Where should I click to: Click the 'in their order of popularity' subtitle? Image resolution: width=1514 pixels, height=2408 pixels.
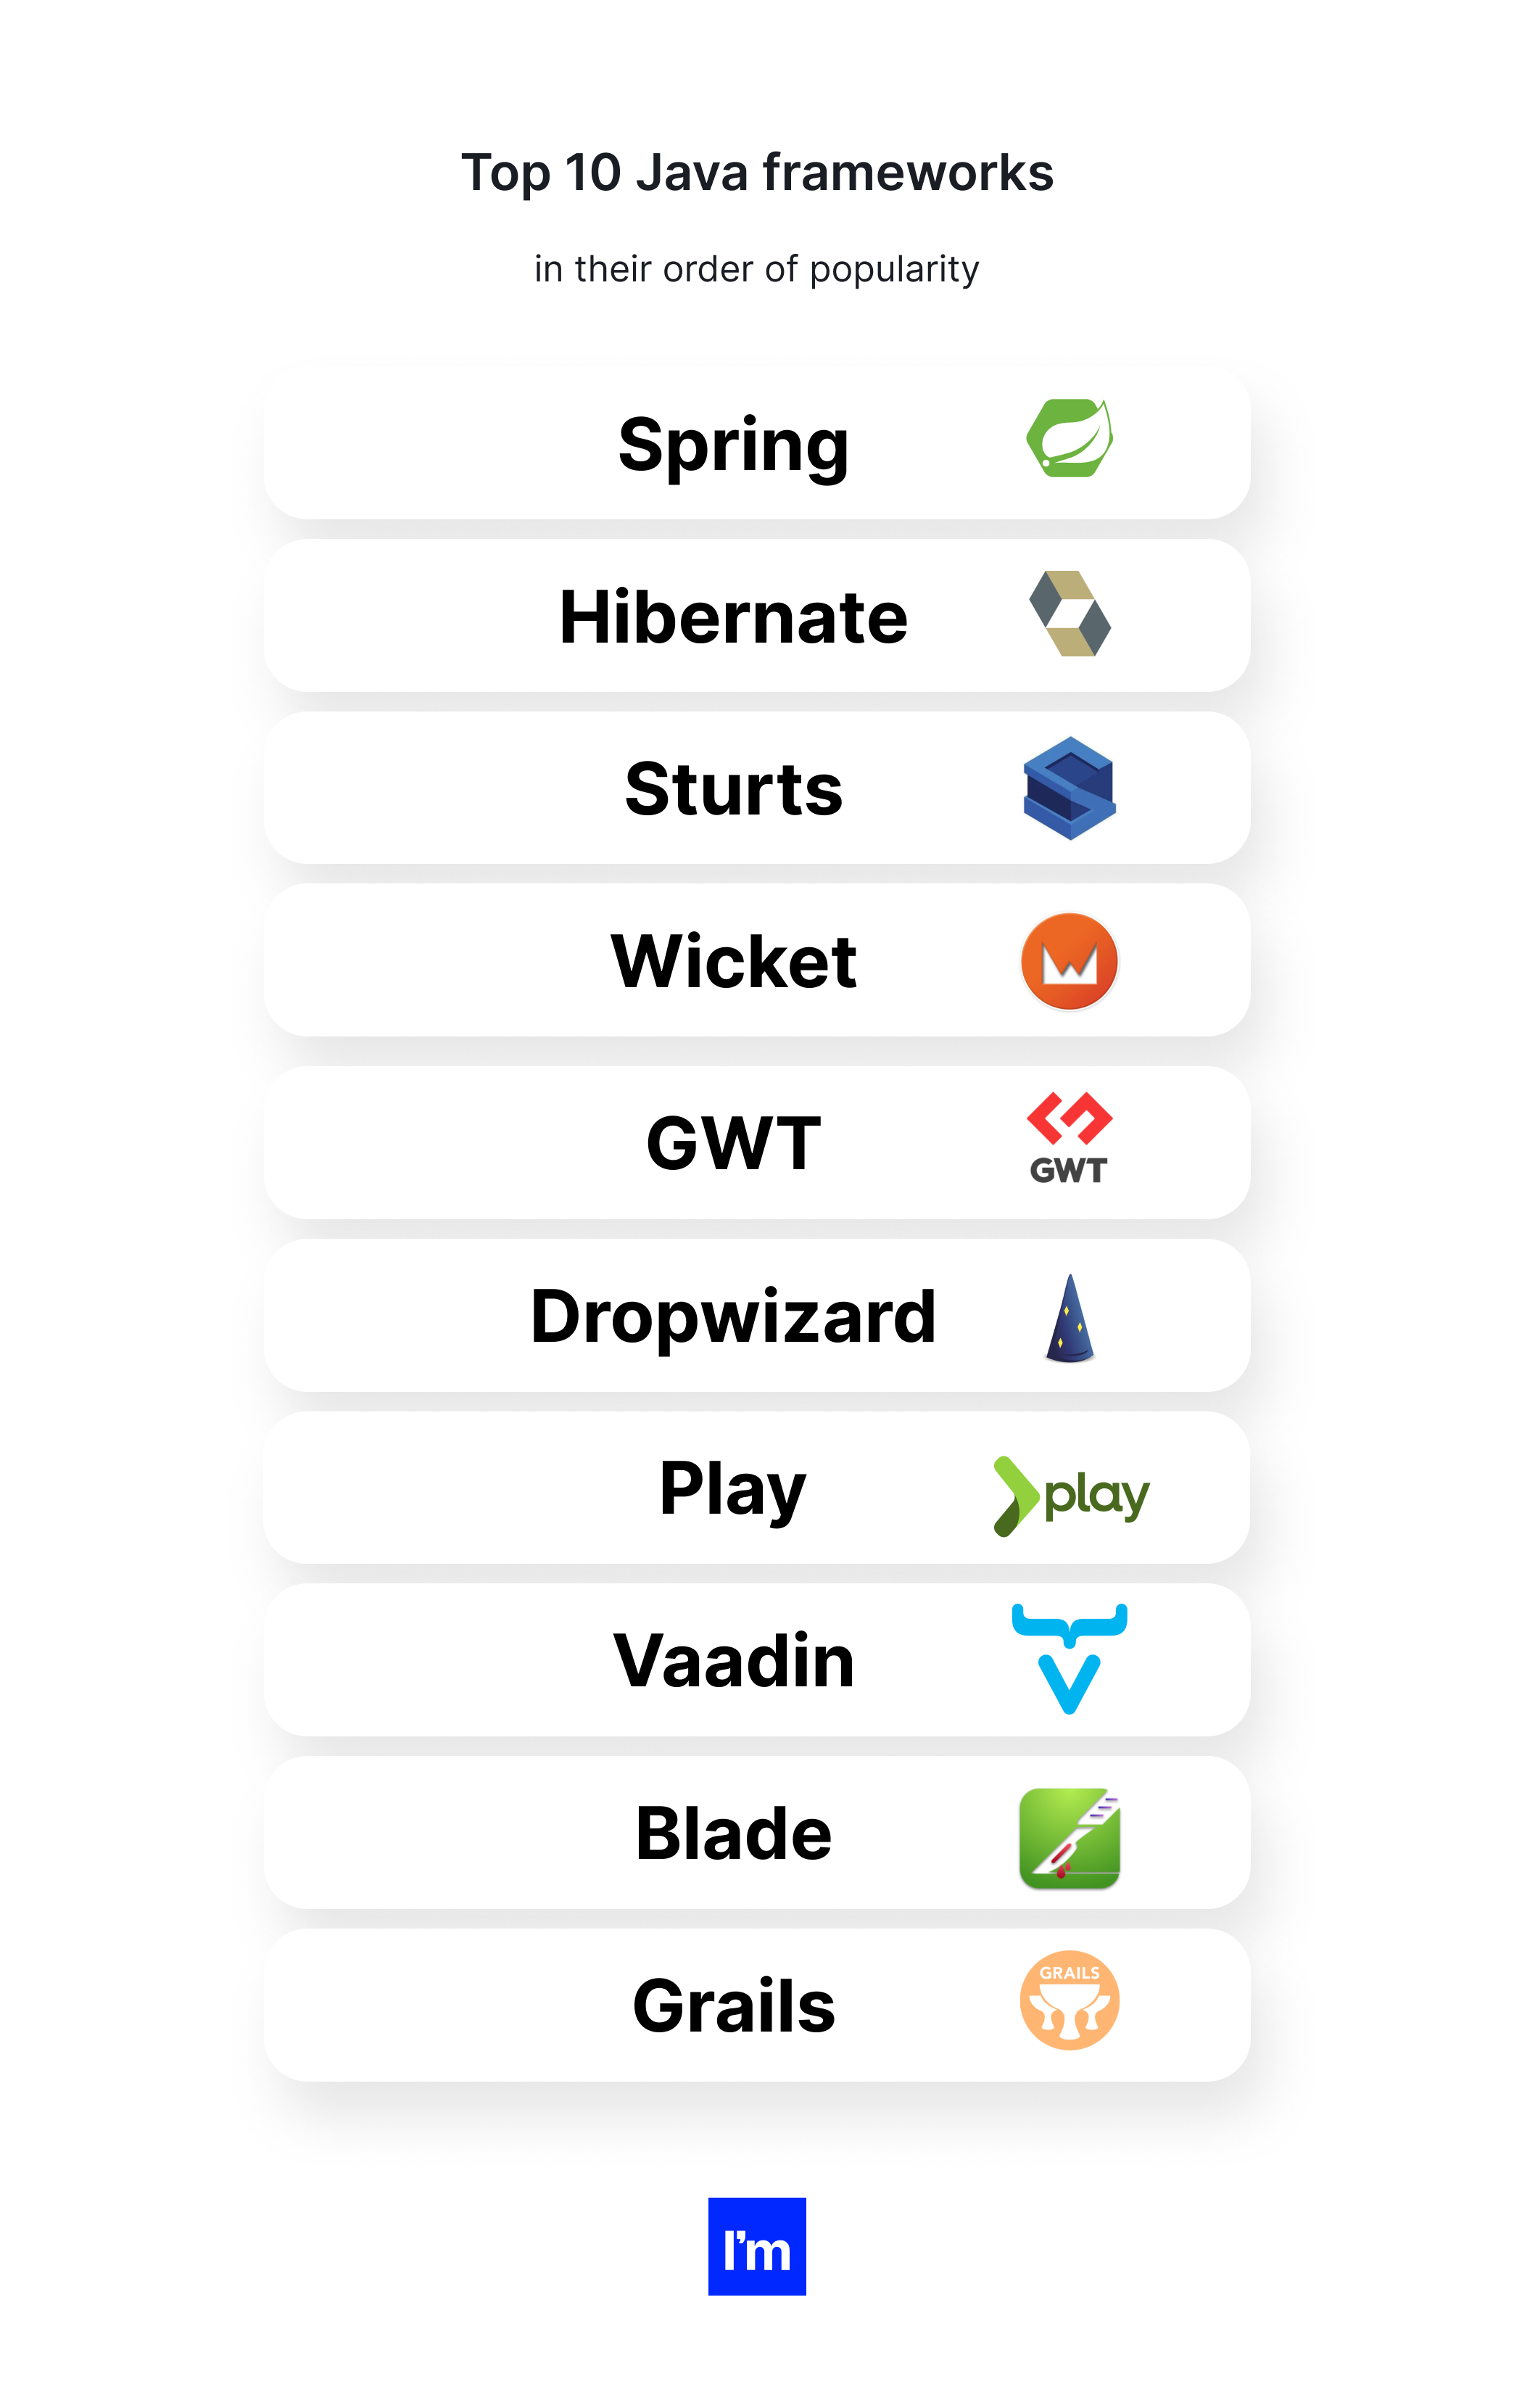756,269
